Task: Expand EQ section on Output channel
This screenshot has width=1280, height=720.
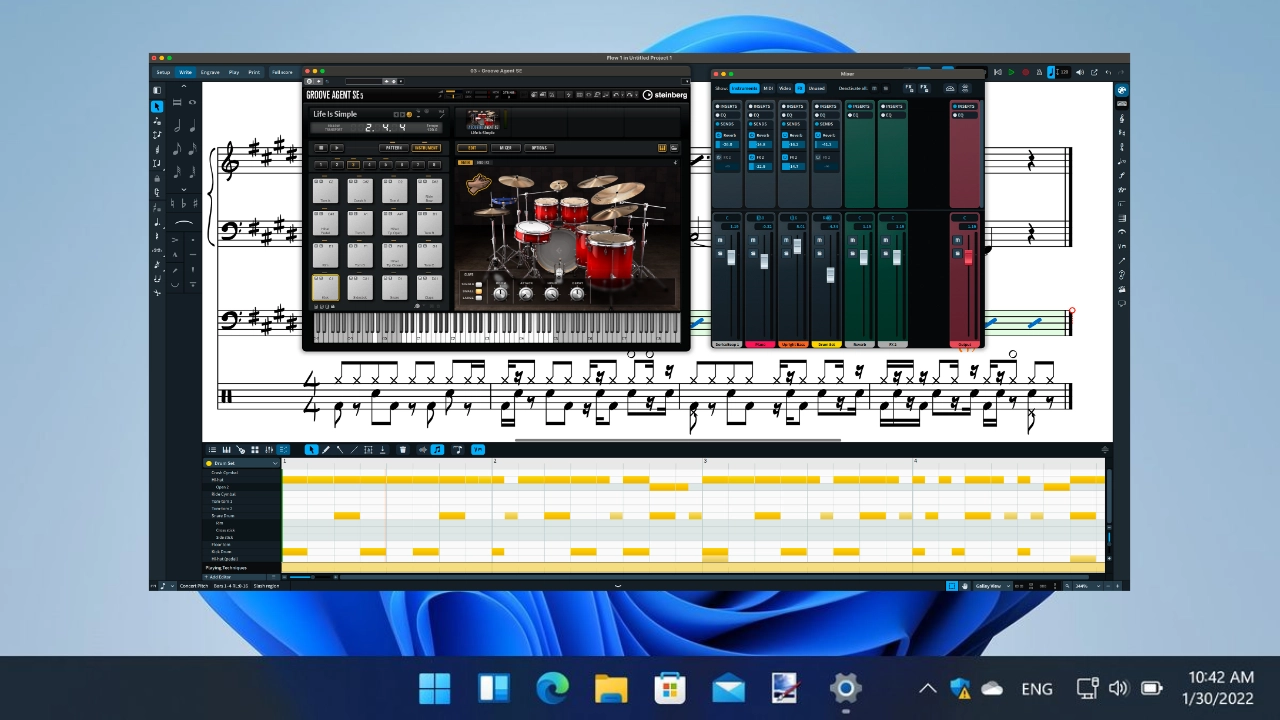Action: pyautogui.click(x=964, y=115)
